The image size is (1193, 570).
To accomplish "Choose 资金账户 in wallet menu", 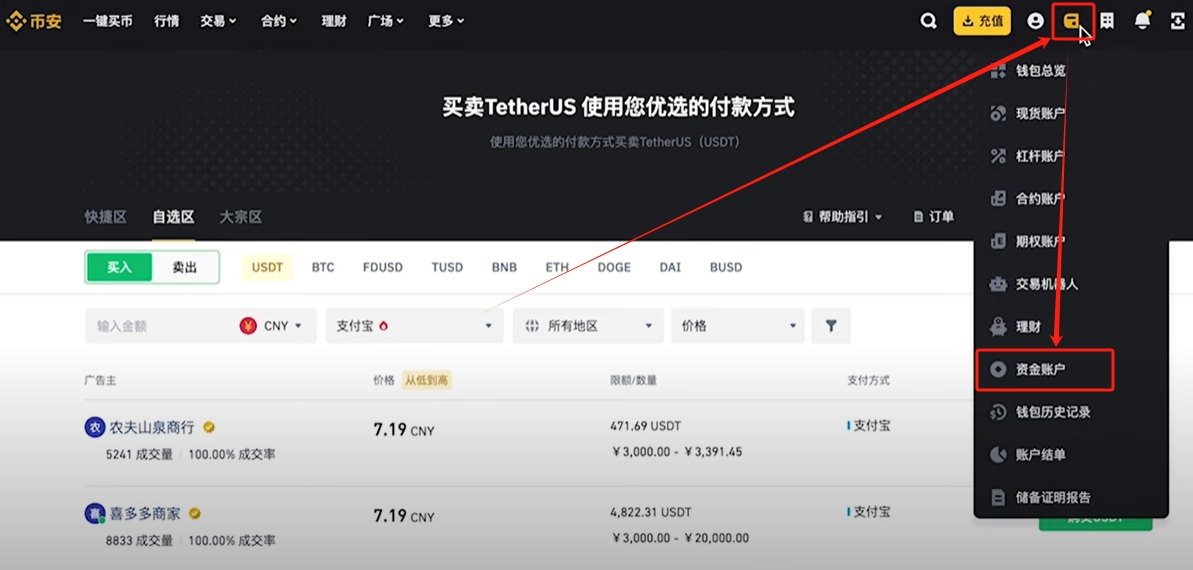I will (x=1045, y=370).
